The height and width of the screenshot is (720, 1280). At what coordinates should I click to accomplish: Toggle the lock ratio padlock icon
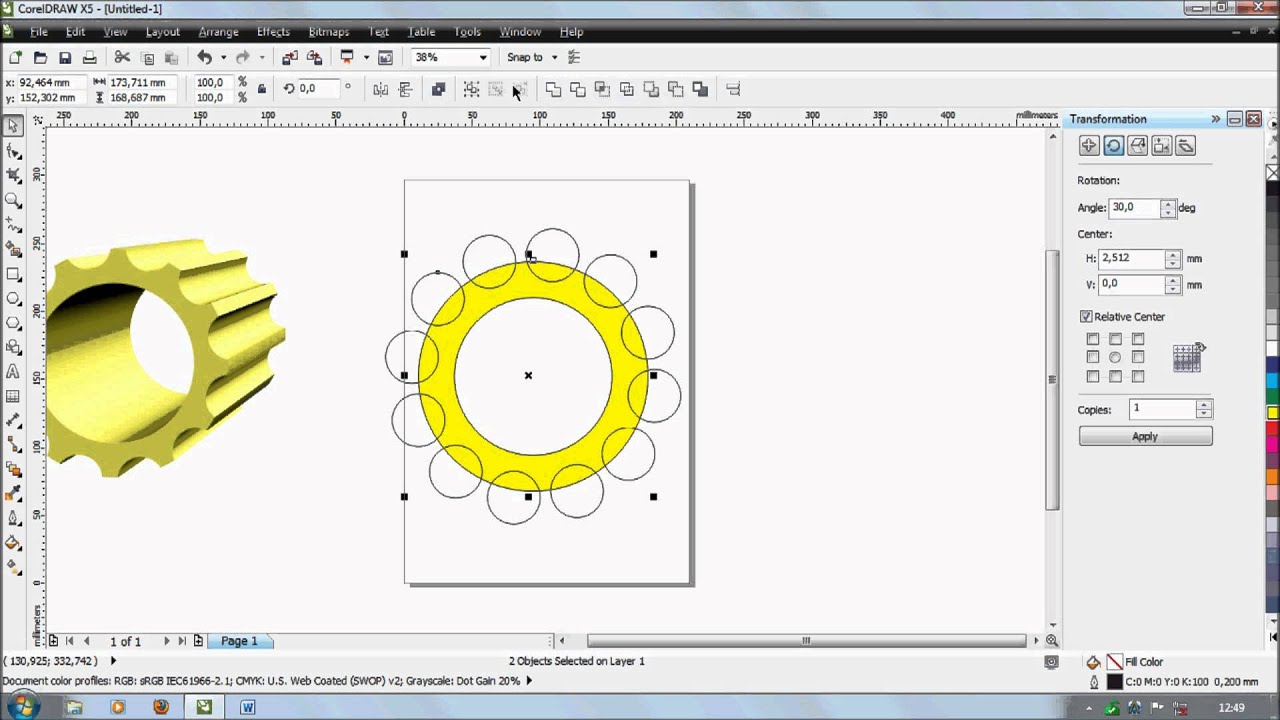click(262, 89)
